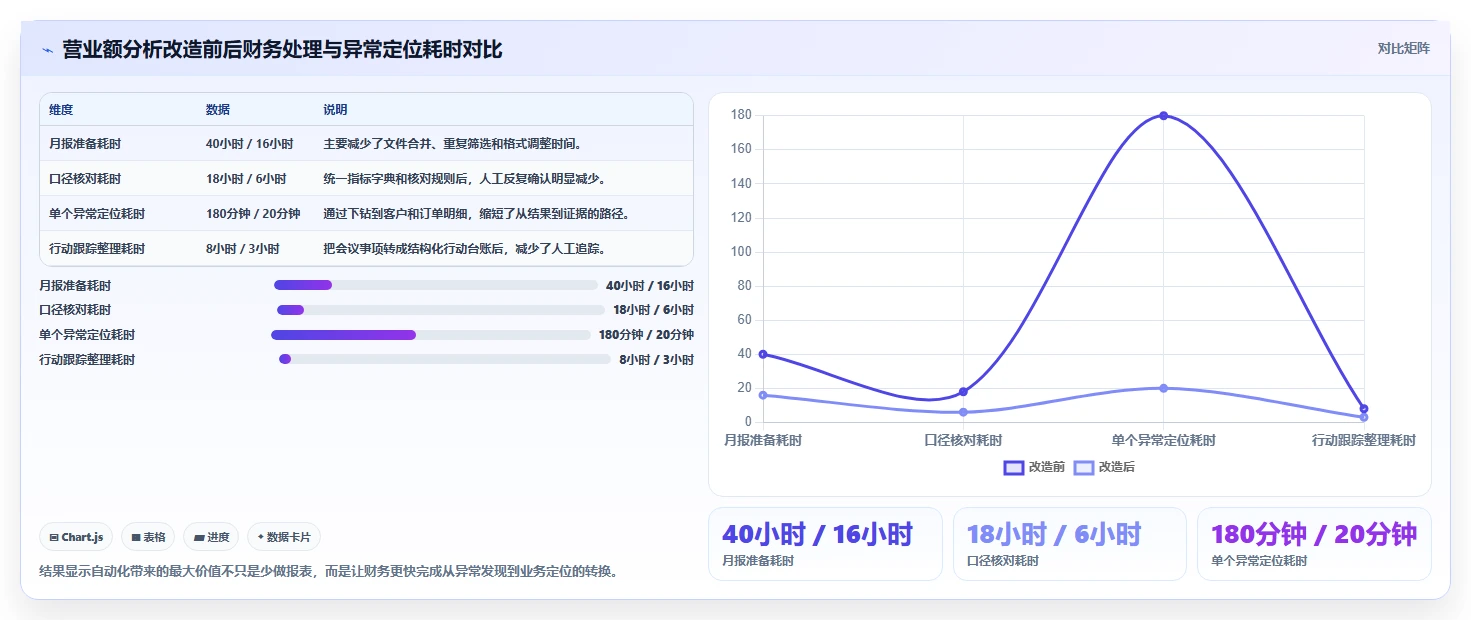Select the 进度 tag chip
1471x620 pixels.
(x=211, y=537)
